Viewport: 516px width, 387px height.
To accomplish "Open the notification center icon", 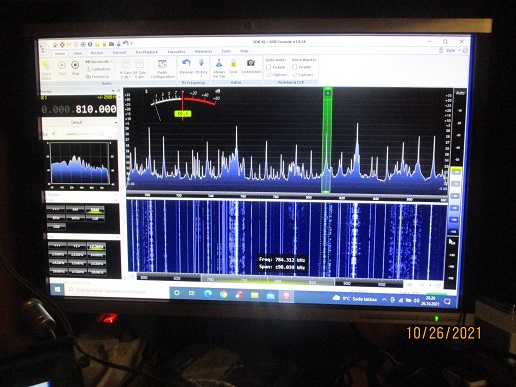I will click(447, 302).
